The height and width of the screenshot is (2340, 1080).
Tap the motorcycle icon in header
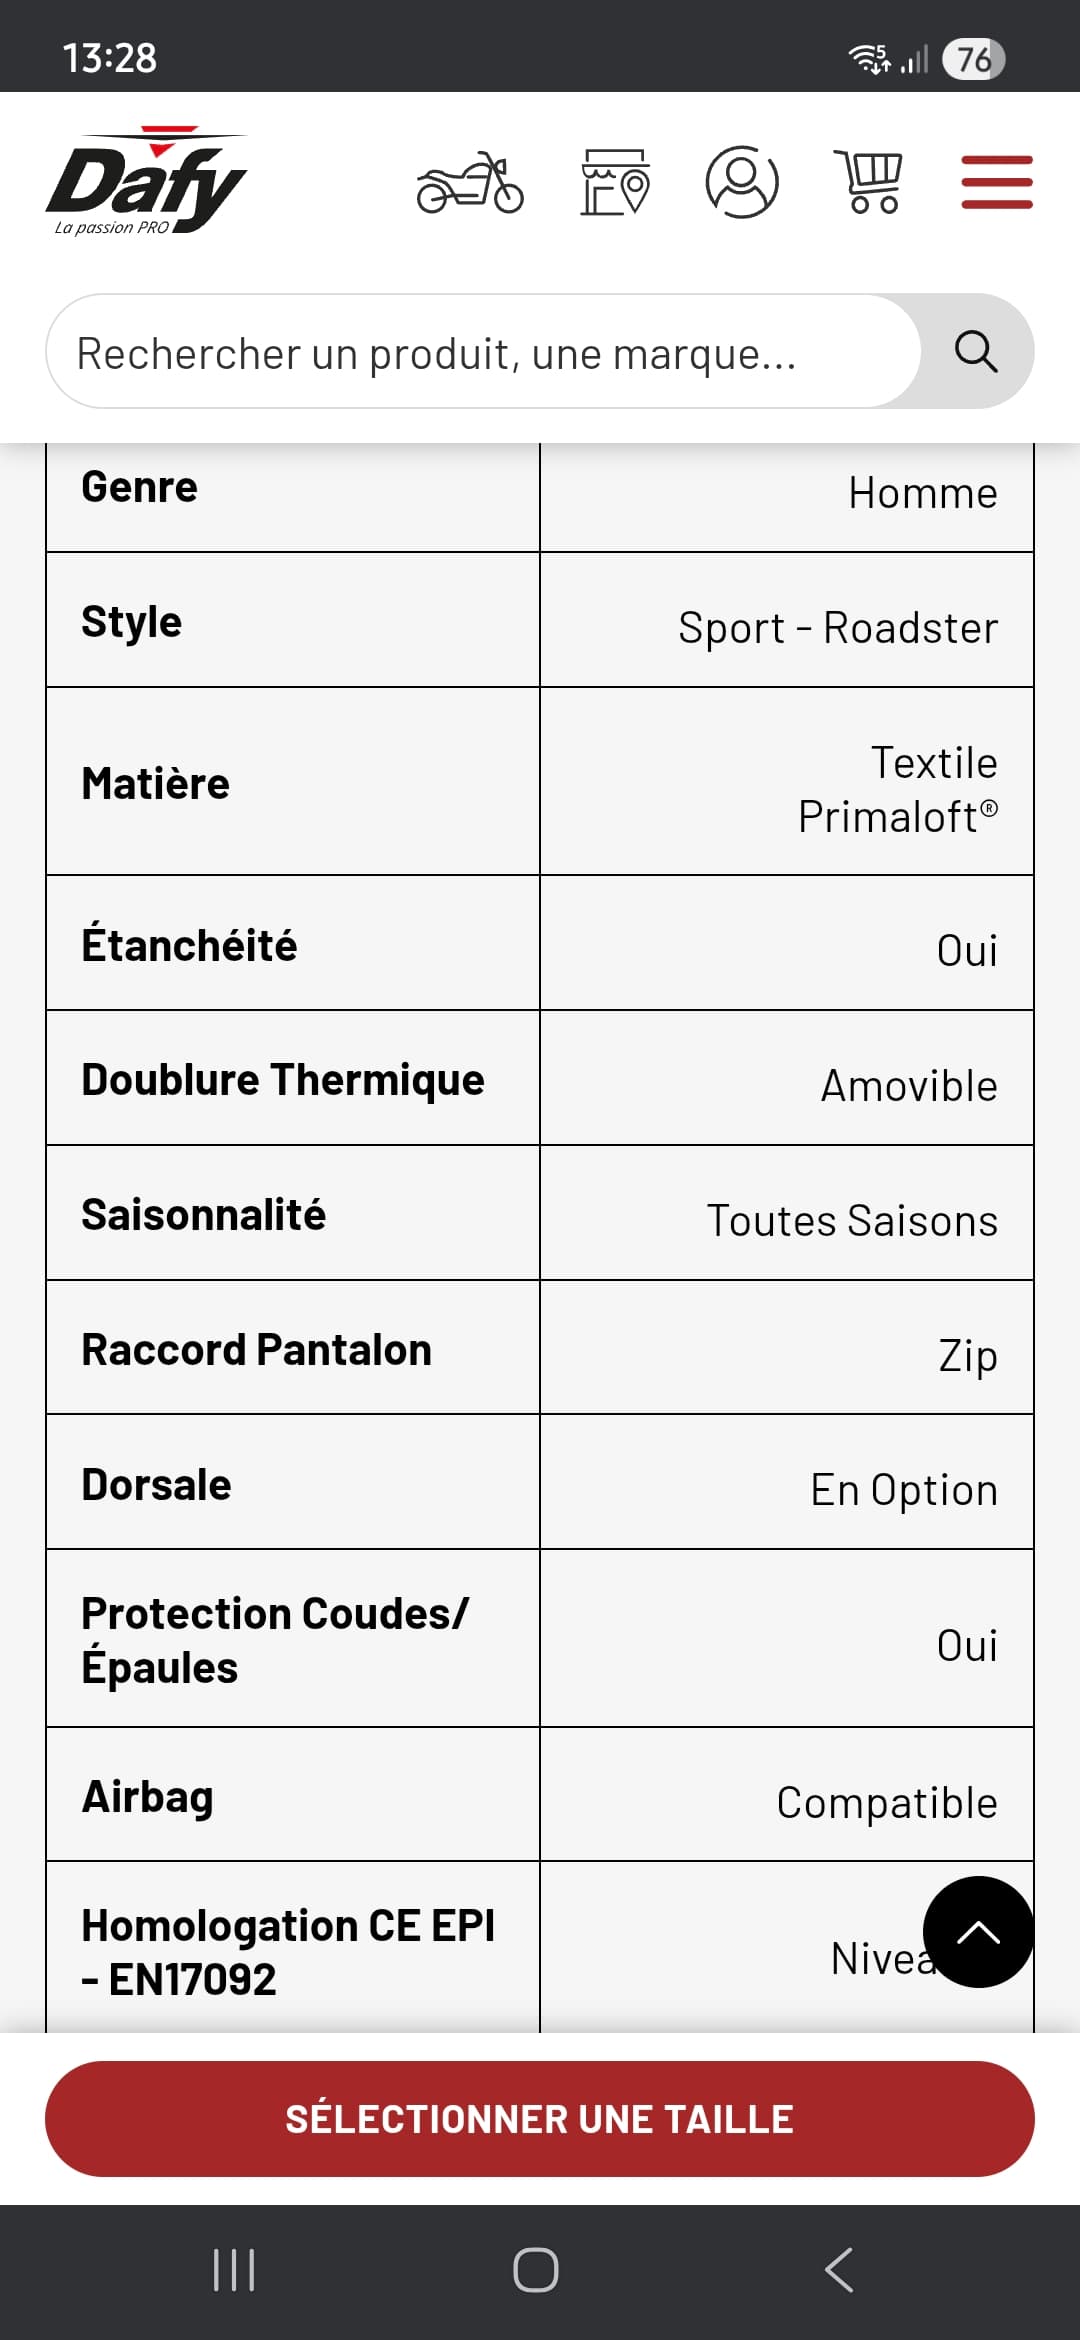coord(470,182)
